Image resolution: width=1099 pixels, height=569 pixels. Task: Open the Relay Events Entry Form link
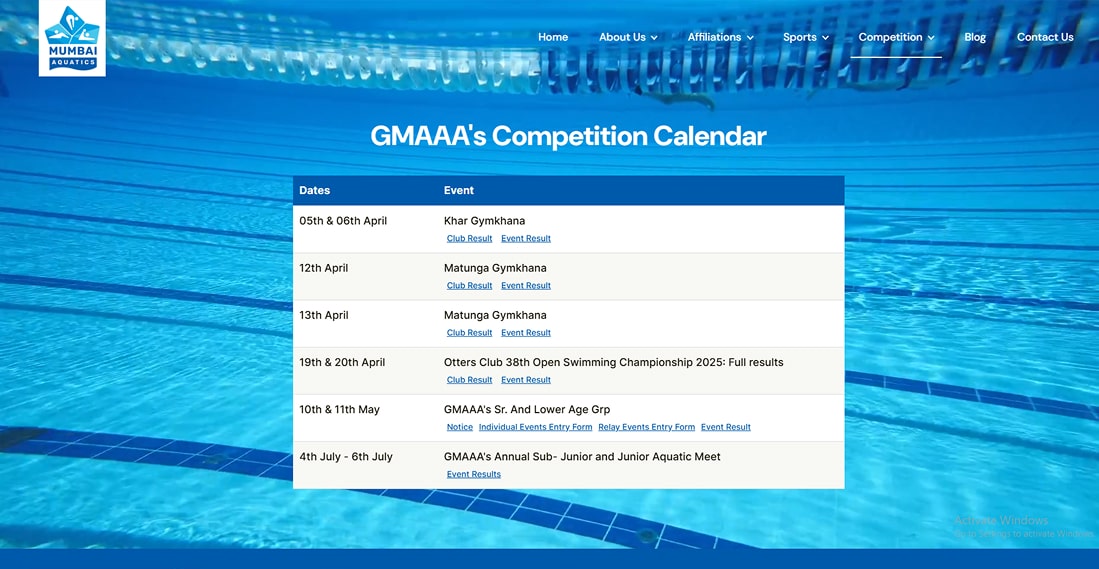(646, 427)
